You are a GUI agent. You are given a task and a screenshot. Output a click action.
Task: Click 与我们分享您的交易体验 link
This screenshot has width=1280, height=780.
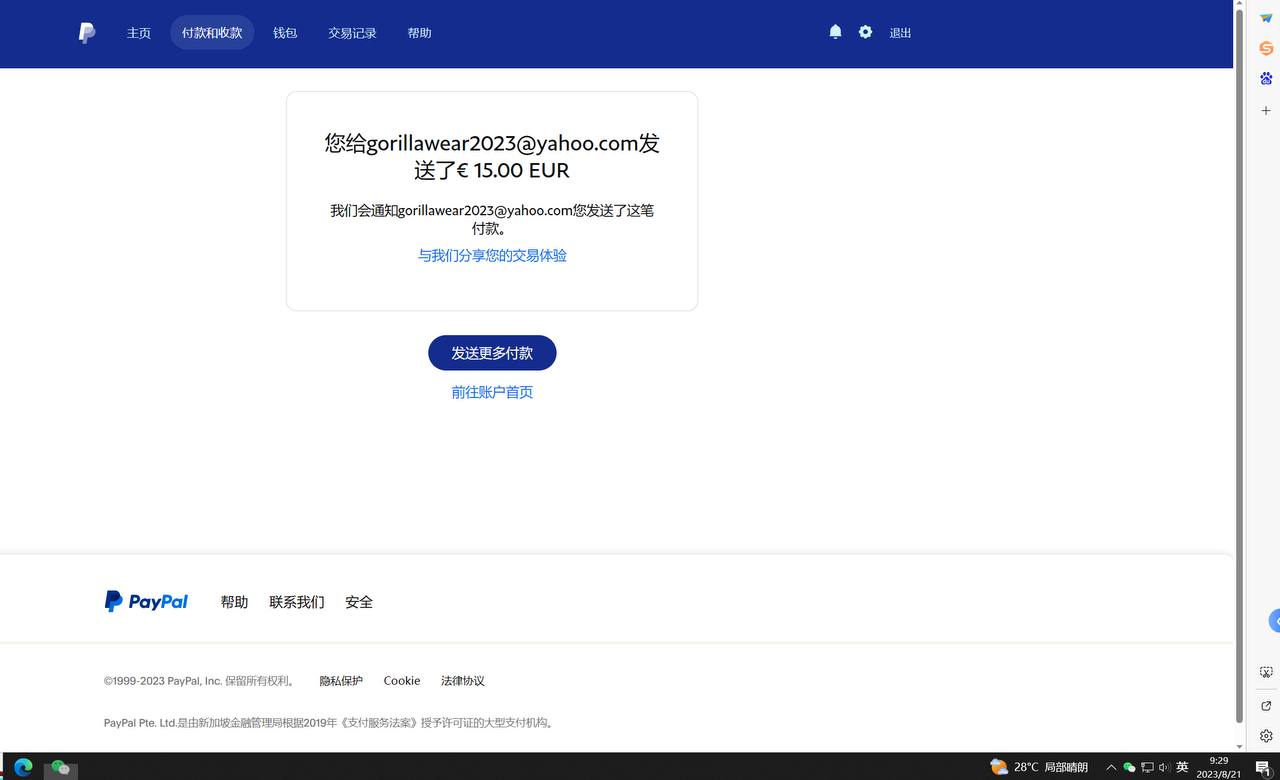click(492, 255)
